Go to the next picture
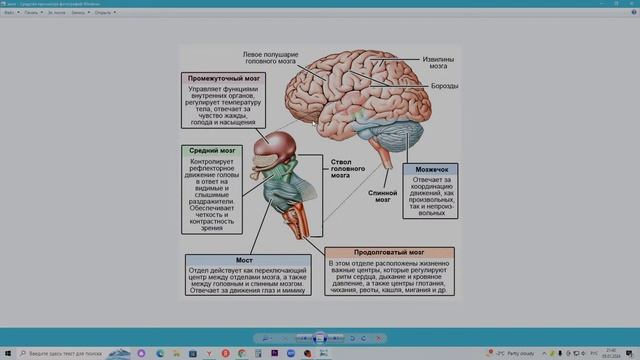 point(336,338)
